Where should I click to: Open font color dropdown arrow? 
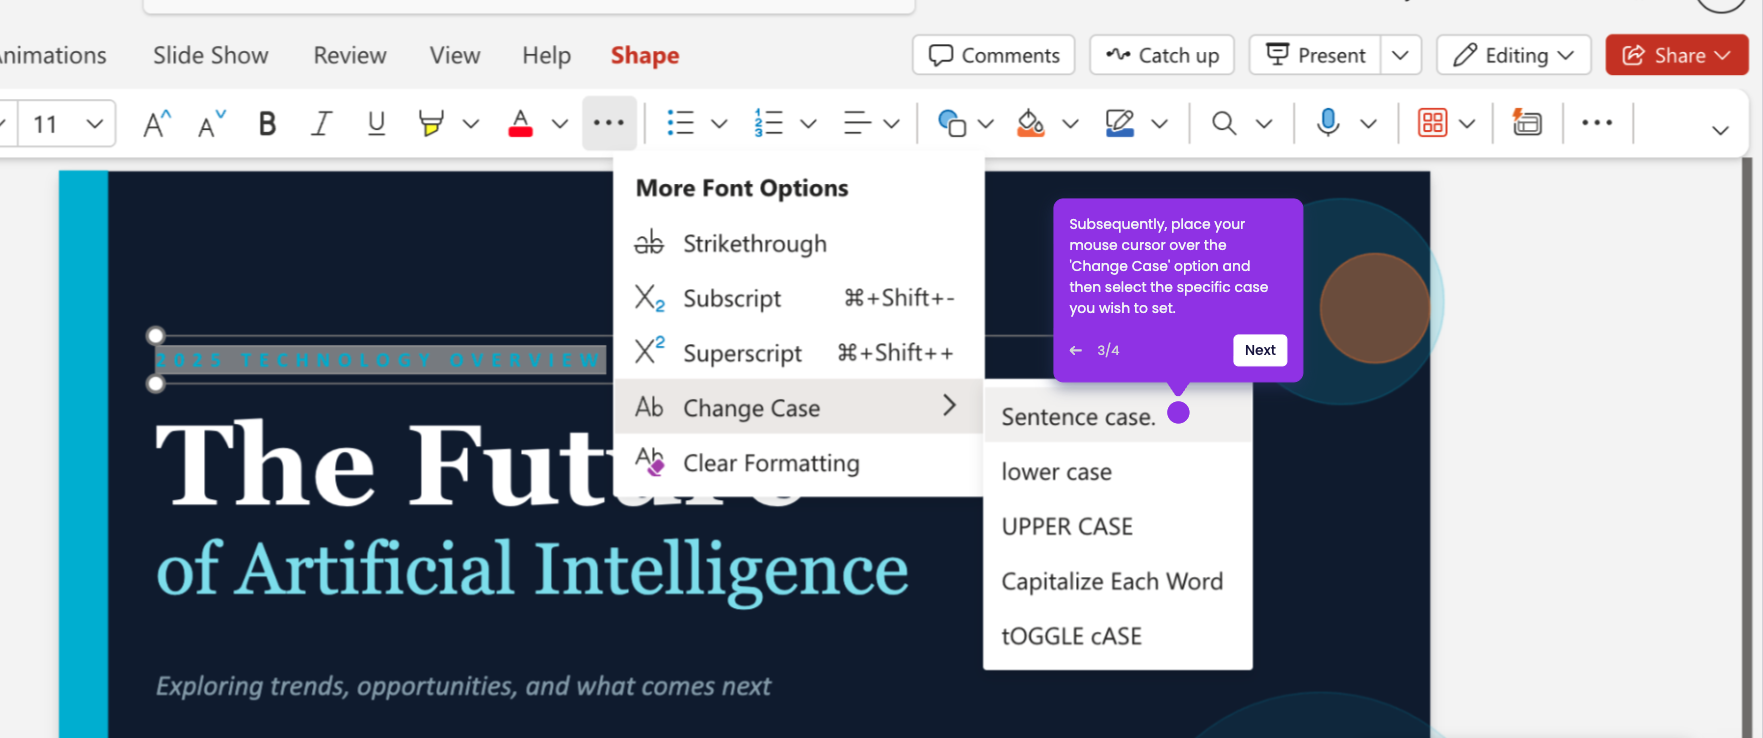(560, 124)
